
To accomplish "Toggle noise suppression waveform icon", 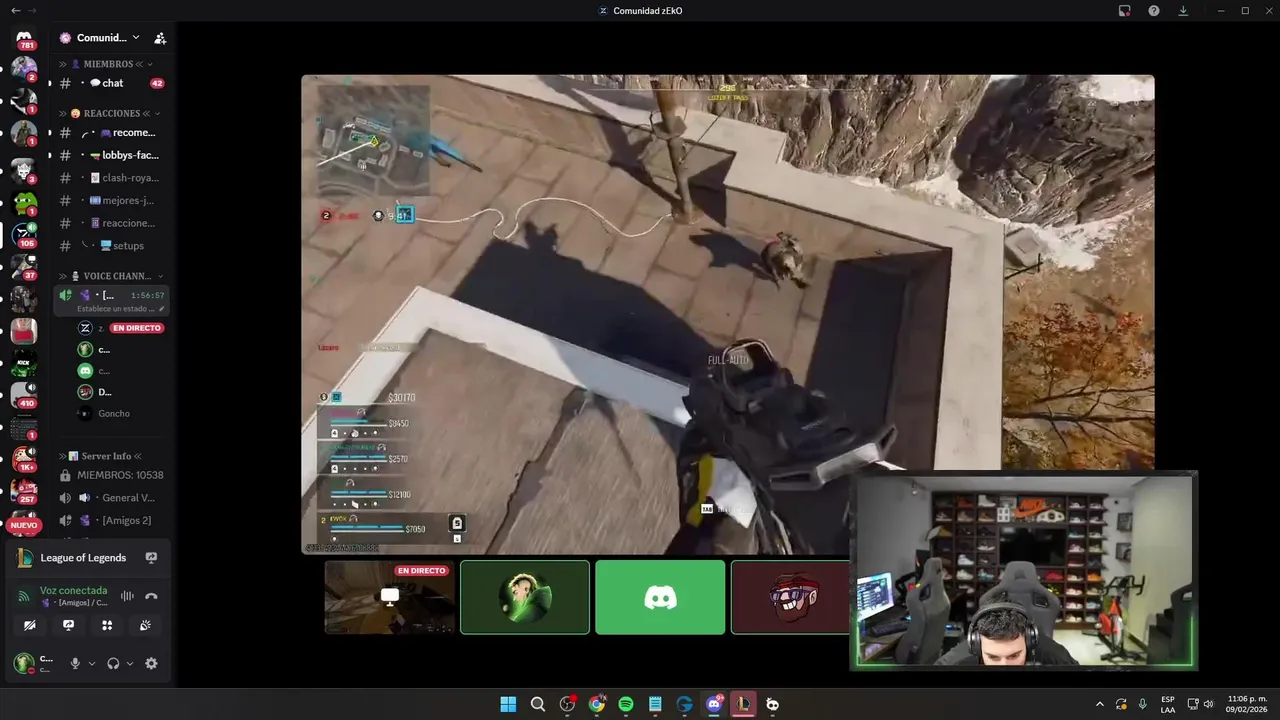I will [x=127, y=596].
